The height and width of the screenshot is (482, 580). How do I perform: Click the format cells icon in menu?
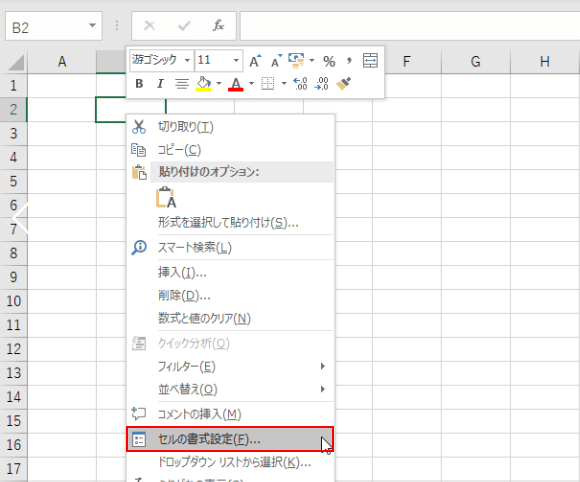tap(139, 439)
